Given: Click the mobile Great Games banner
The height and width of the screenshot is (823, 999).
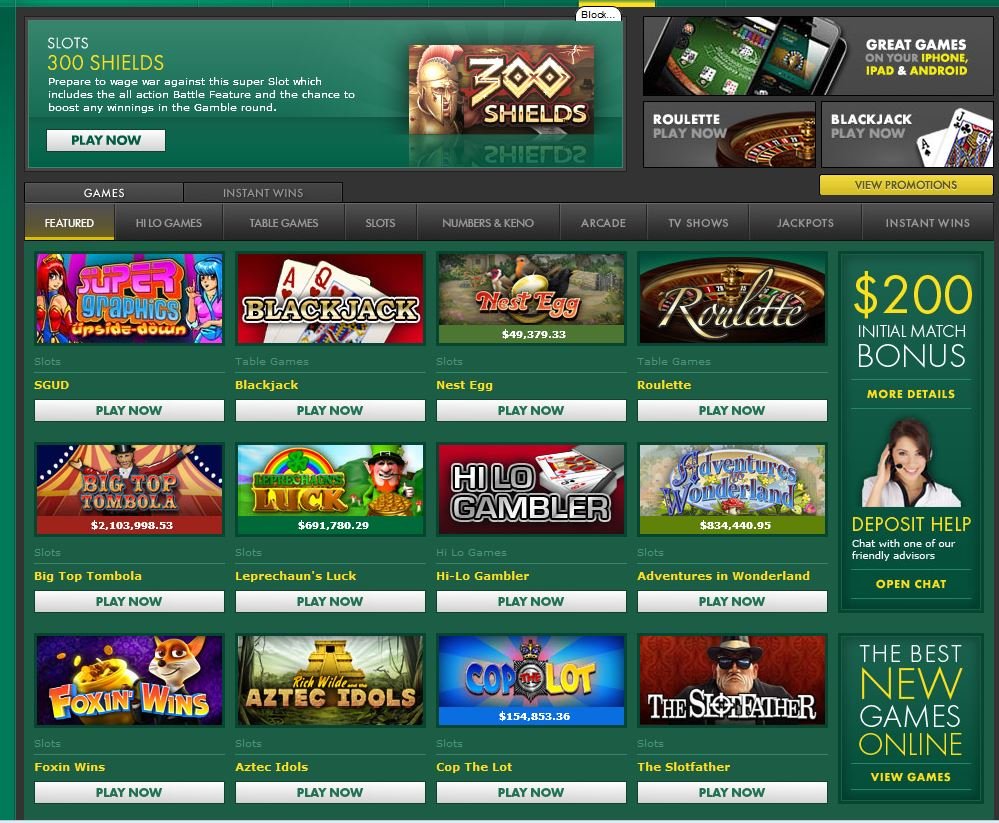Looking at the screenshot, I should coord(818,56).
